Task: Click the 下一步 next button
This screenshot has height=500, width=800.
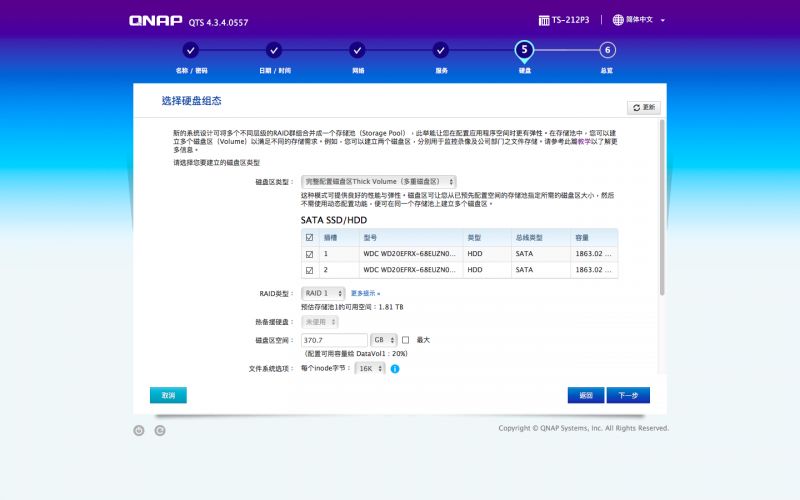Action: 627,395
